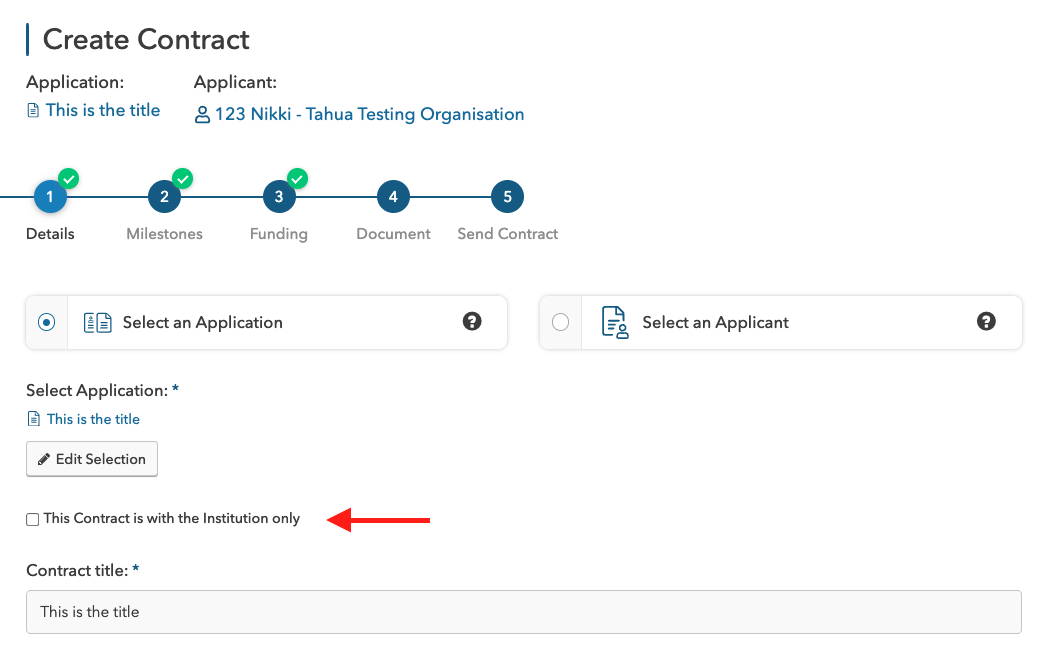This screenshot has height=660, width=1045.
Task: Click the applicant document icon in option card
Action: 614,322
